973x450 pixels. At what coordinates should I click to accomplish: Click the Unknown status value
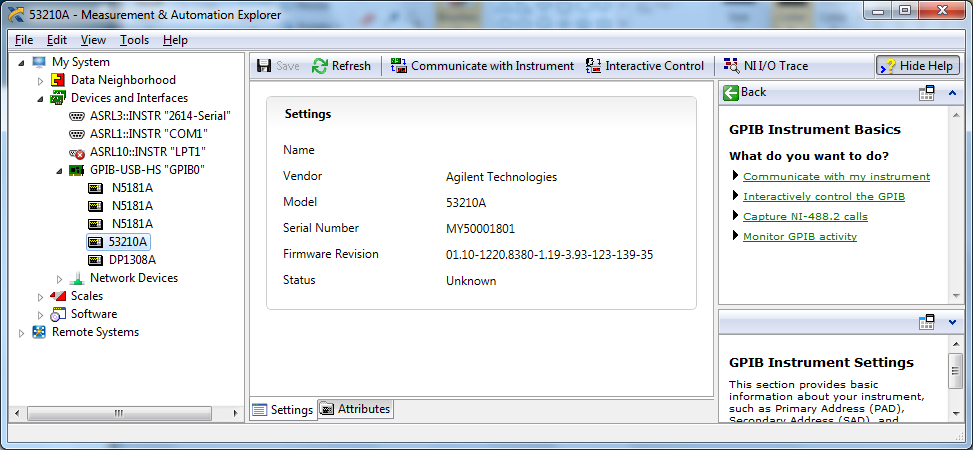471,281
